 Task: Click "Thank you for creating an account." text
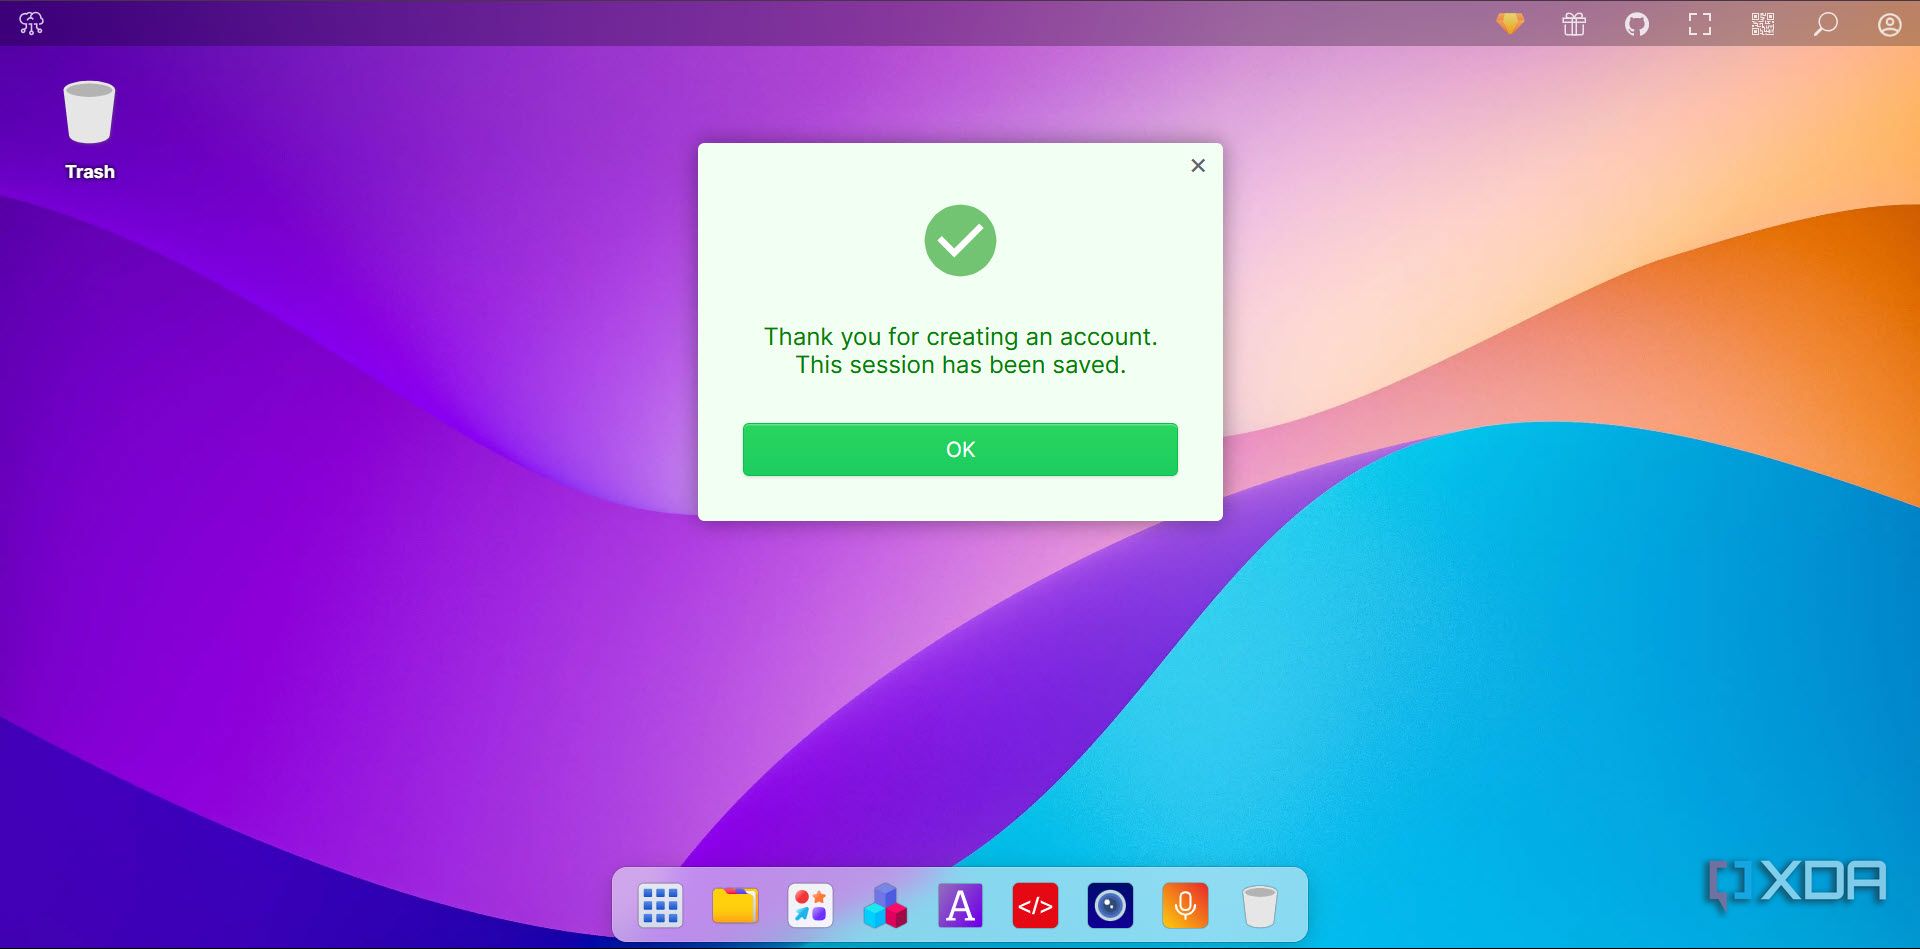(960, 337)
